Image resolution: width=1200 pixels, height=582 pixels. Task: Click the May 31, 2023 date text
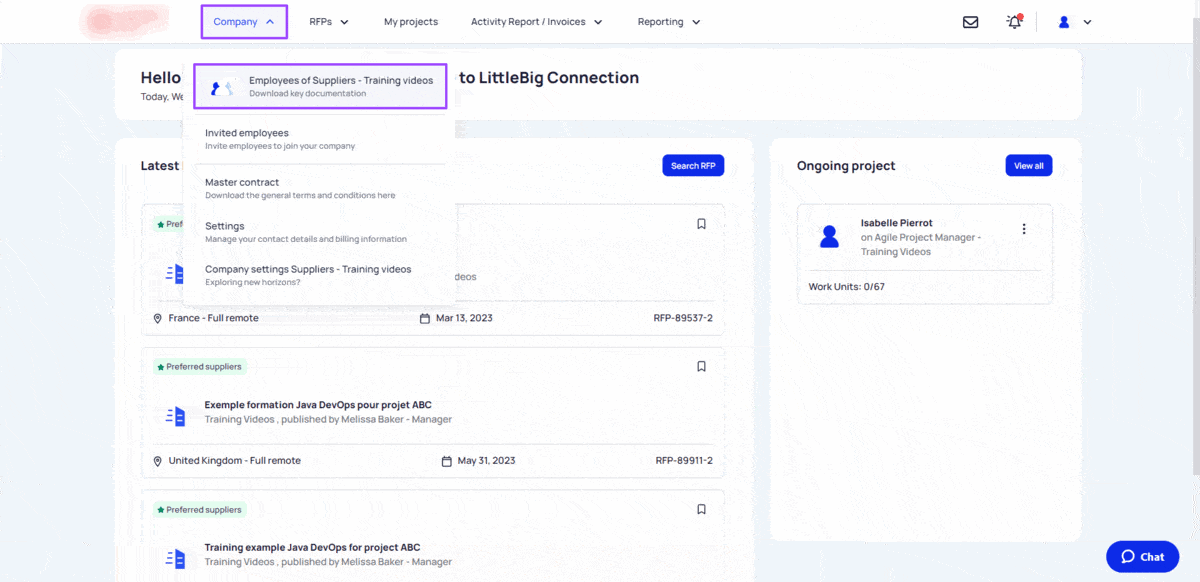[x=486, y=461]
